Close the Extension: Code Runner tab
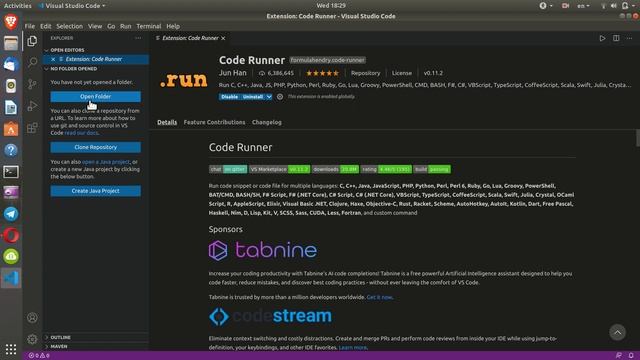 pyautogui.click(x=223, y=38)
